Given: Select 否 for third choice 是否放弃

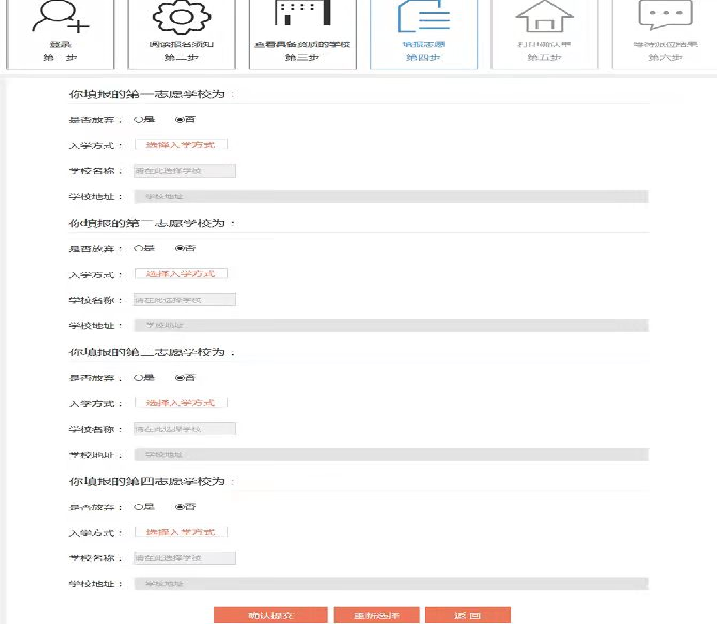Looking at the screenshot, I should pyautogui.click(x=180, y=378).
